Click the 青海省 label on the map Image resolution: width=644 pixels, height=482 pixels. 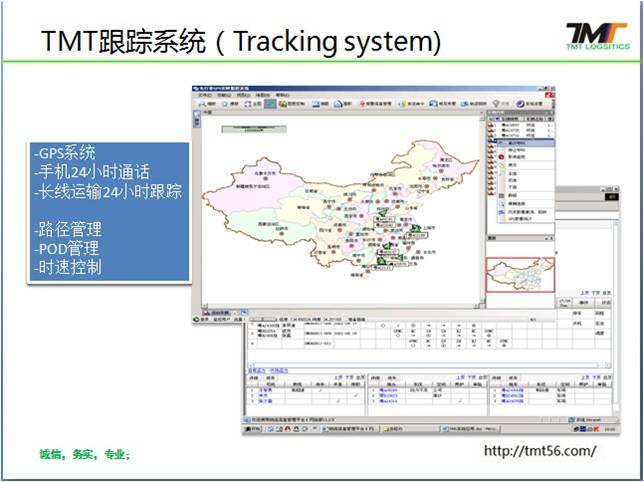[302, 207]
